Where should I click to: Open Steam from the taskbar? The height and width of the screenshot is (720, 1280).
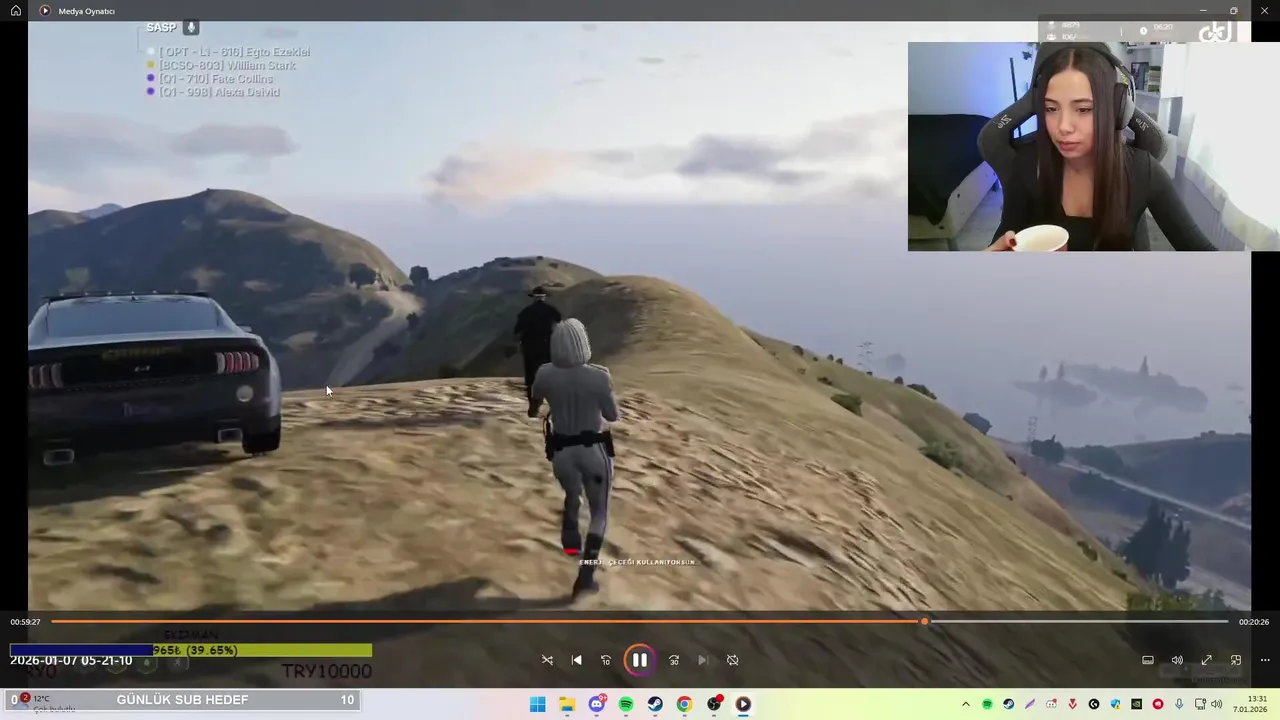655,704
